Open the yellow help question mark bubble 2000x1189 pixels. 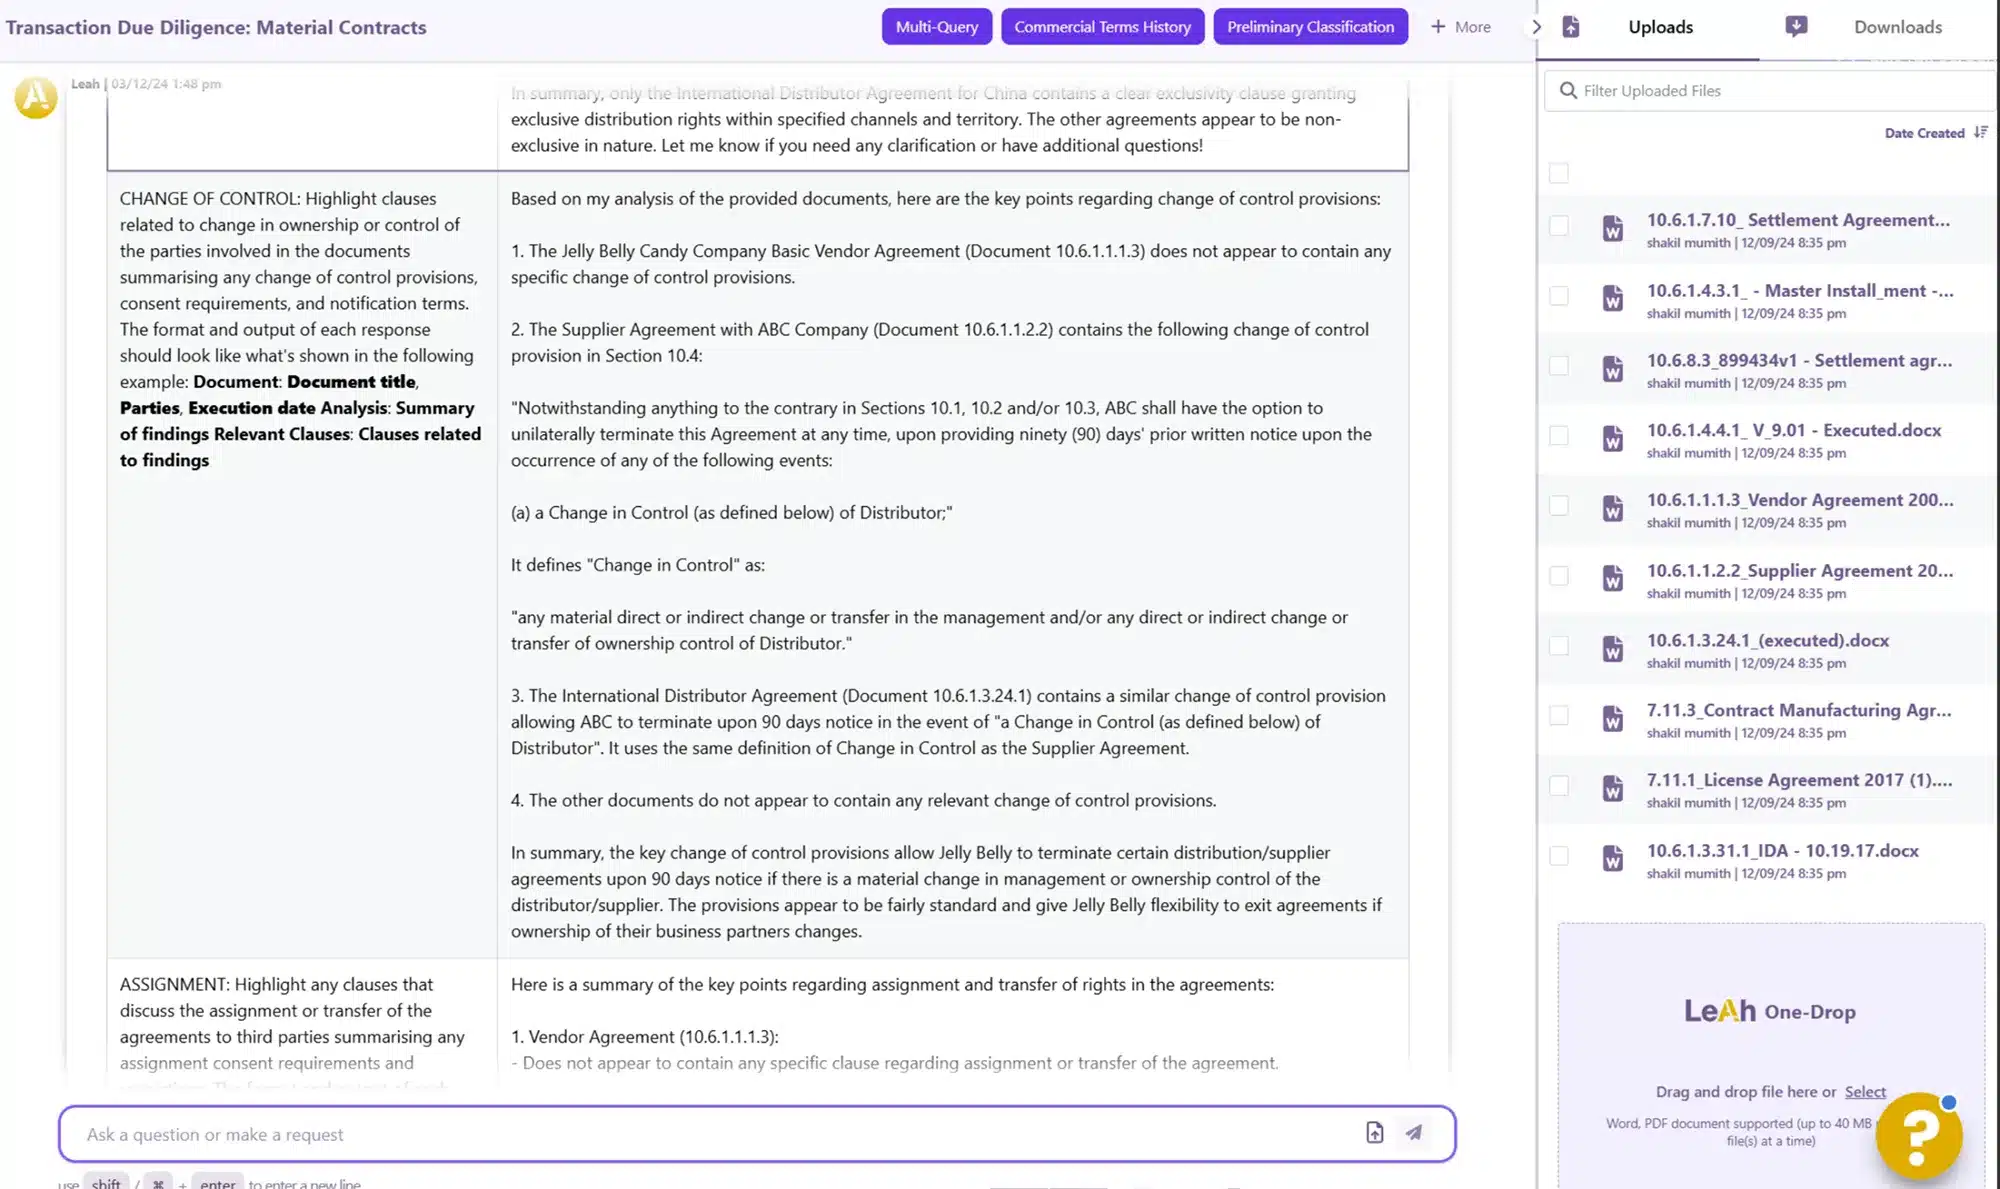[1918, 1137]
